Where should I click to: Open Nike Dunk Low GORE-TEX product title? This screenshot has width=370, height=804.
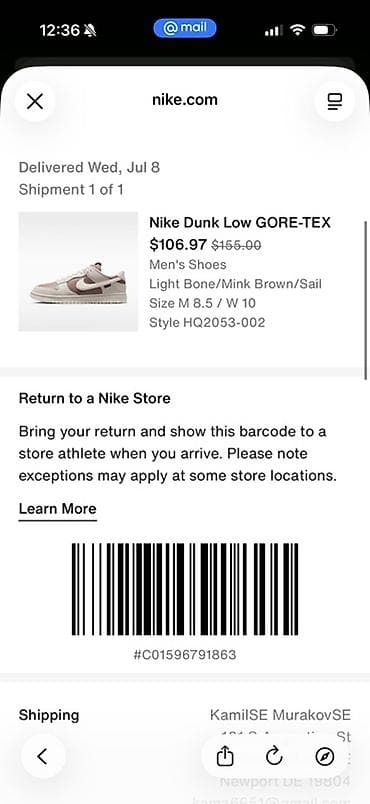pos(240,223)
